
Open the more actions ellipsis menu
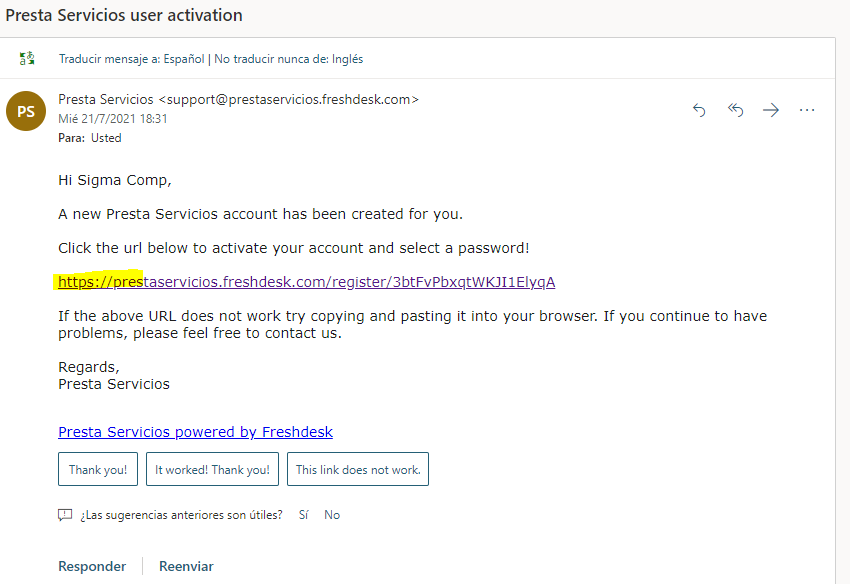coord(807,110)
